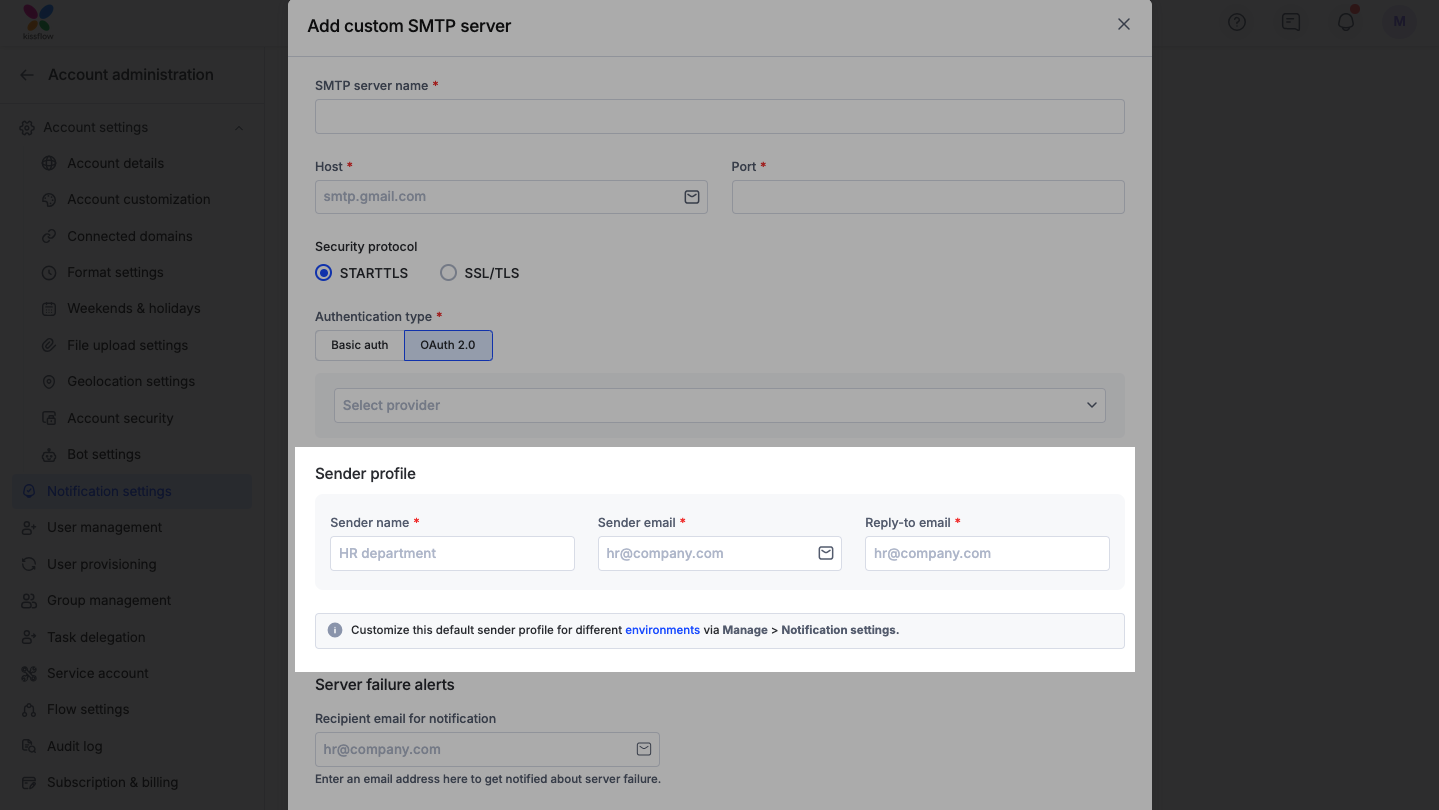This screenshot has height=810, width=1439.
Task: Choose OAuth 2.0 authentication type
Action: click(448, 345)
